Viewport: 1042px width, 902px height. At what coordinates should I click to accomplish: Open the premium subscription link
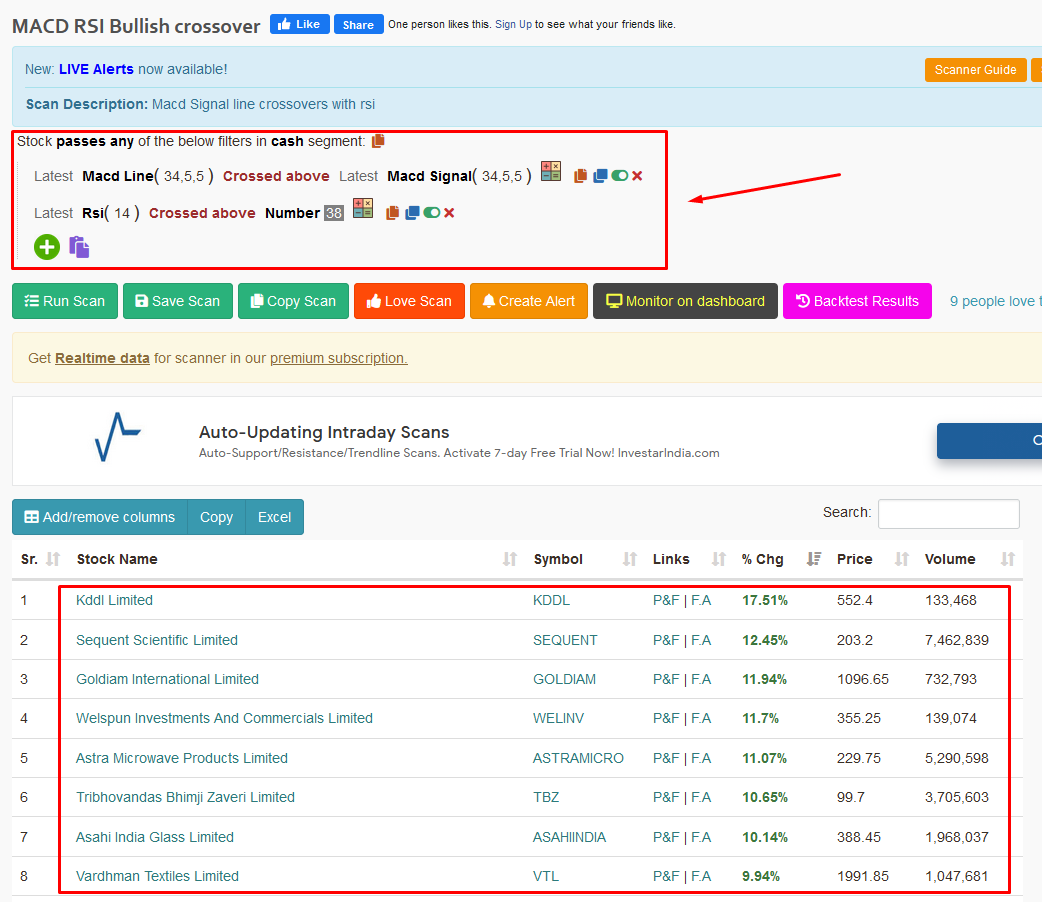coord(338,358)
